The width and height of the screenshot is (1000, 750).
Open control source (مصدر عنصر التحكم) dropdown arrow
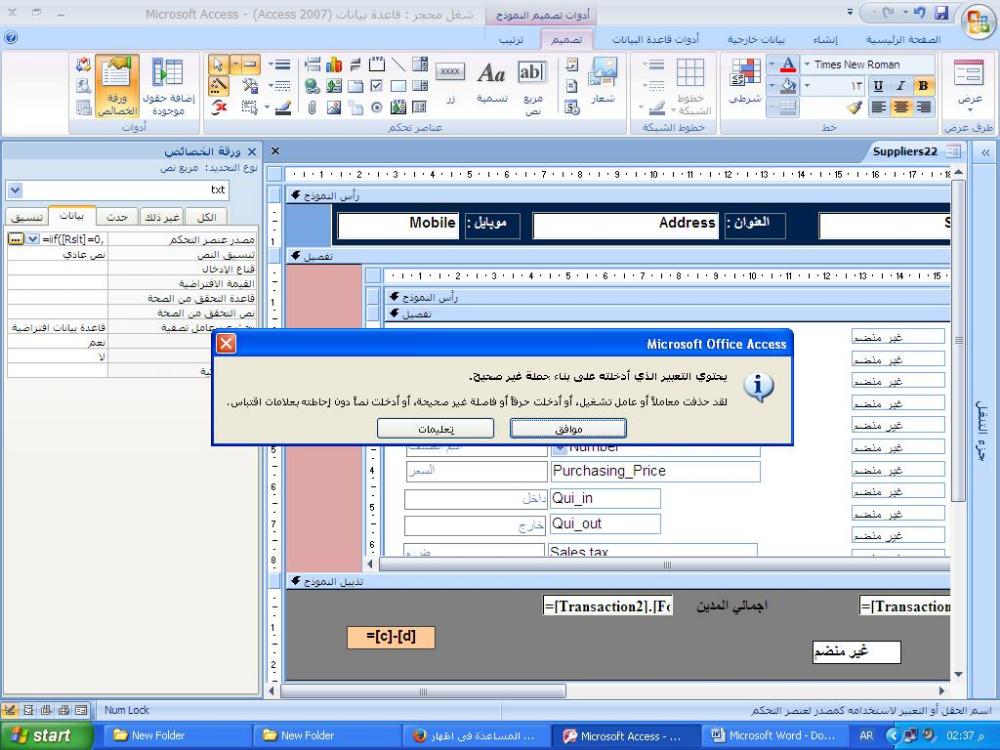[x=33, y=239]
